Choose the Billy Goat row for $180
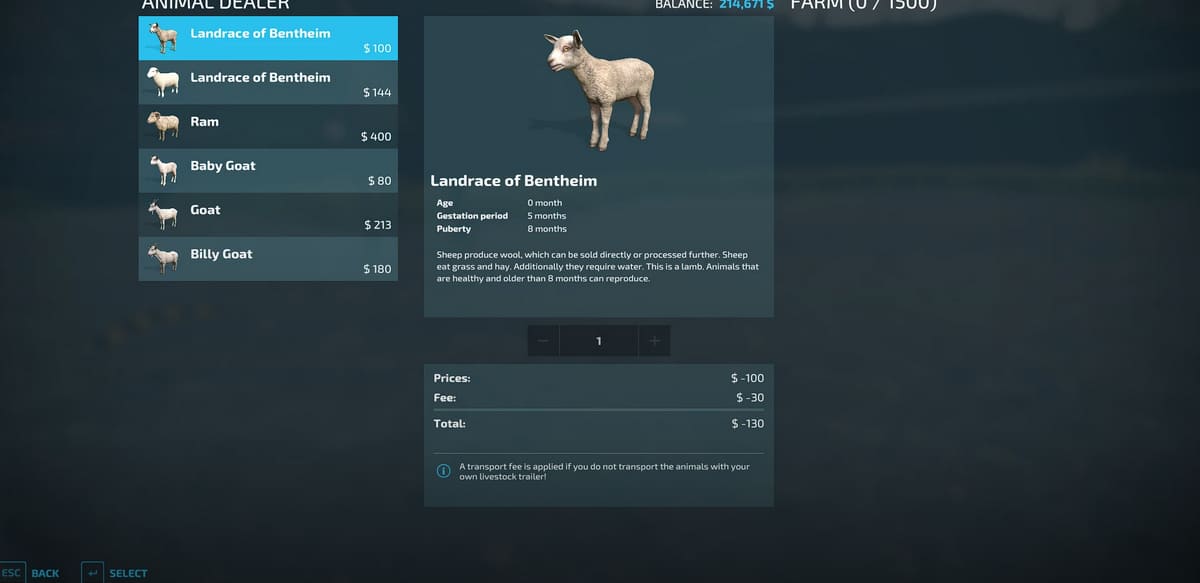 (x=268, y=258)
